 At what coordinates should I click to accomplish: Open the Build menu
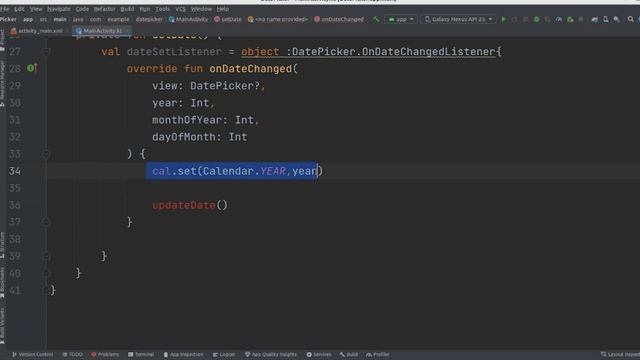(x=127, y=9)
